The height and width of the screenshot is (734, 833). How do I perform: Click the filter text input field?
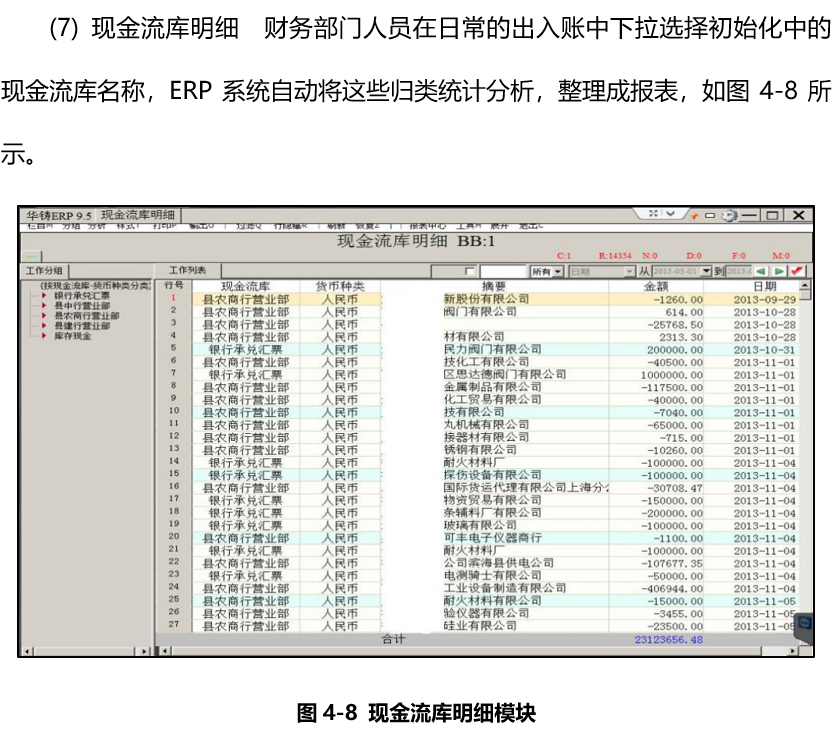tap(503, 271)
